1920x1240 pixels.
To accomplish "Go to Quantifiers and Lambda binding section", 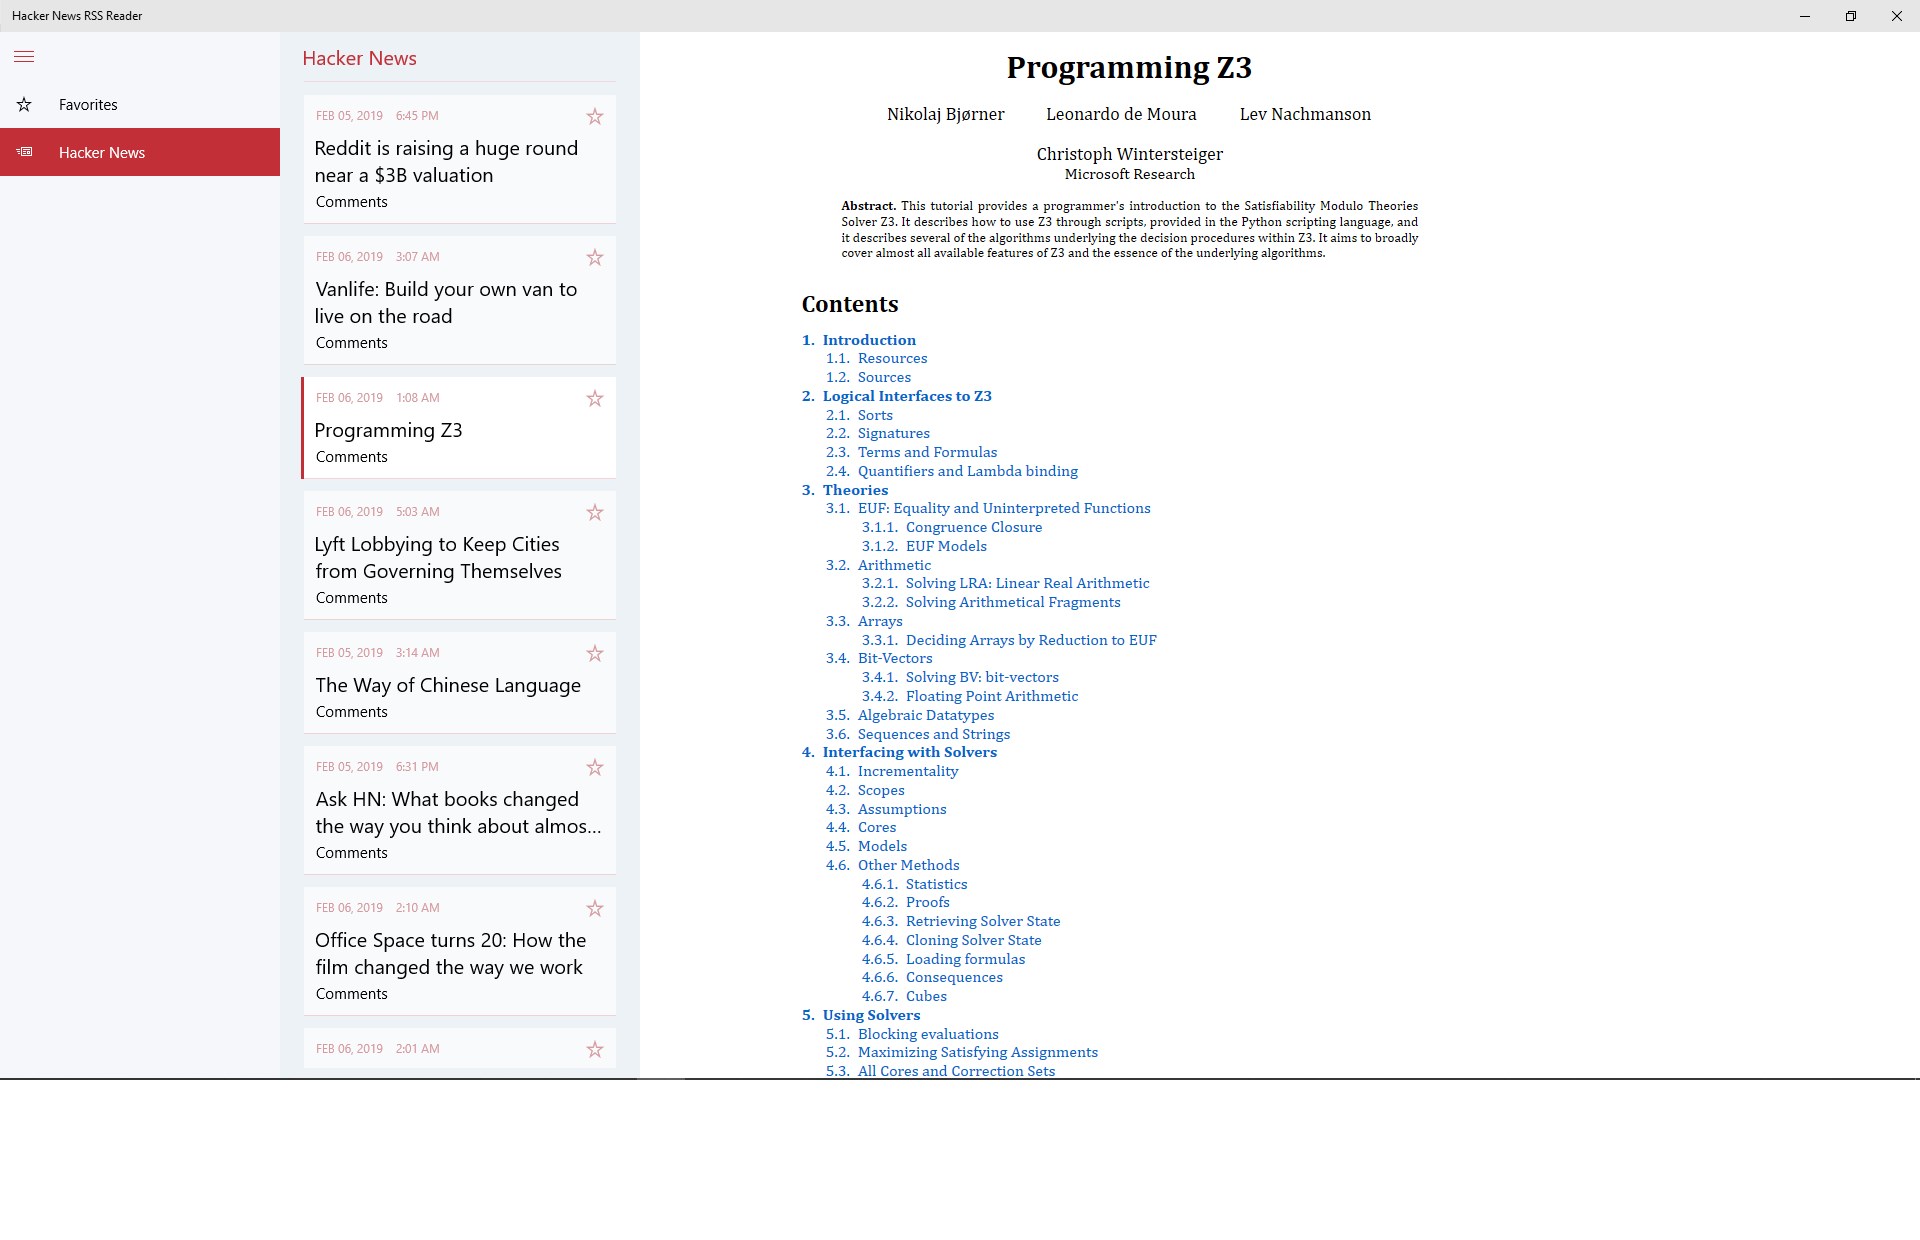I will (967, 471).
